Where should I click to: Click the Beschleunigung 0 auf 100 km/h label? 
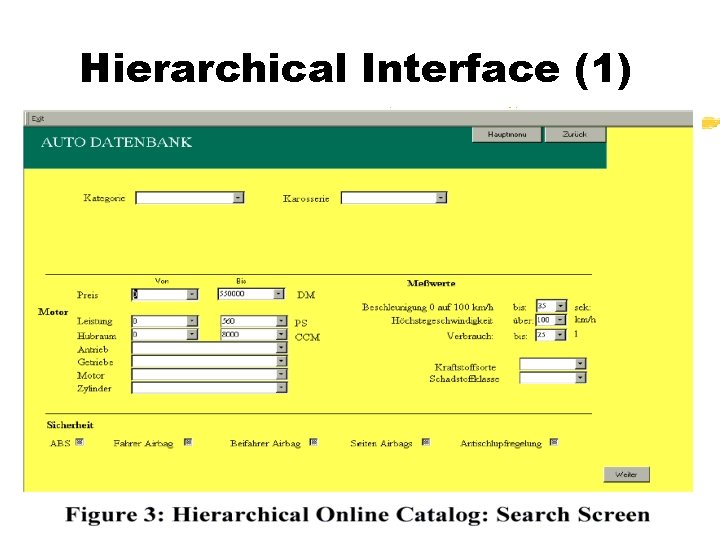(x=428, y=307)
